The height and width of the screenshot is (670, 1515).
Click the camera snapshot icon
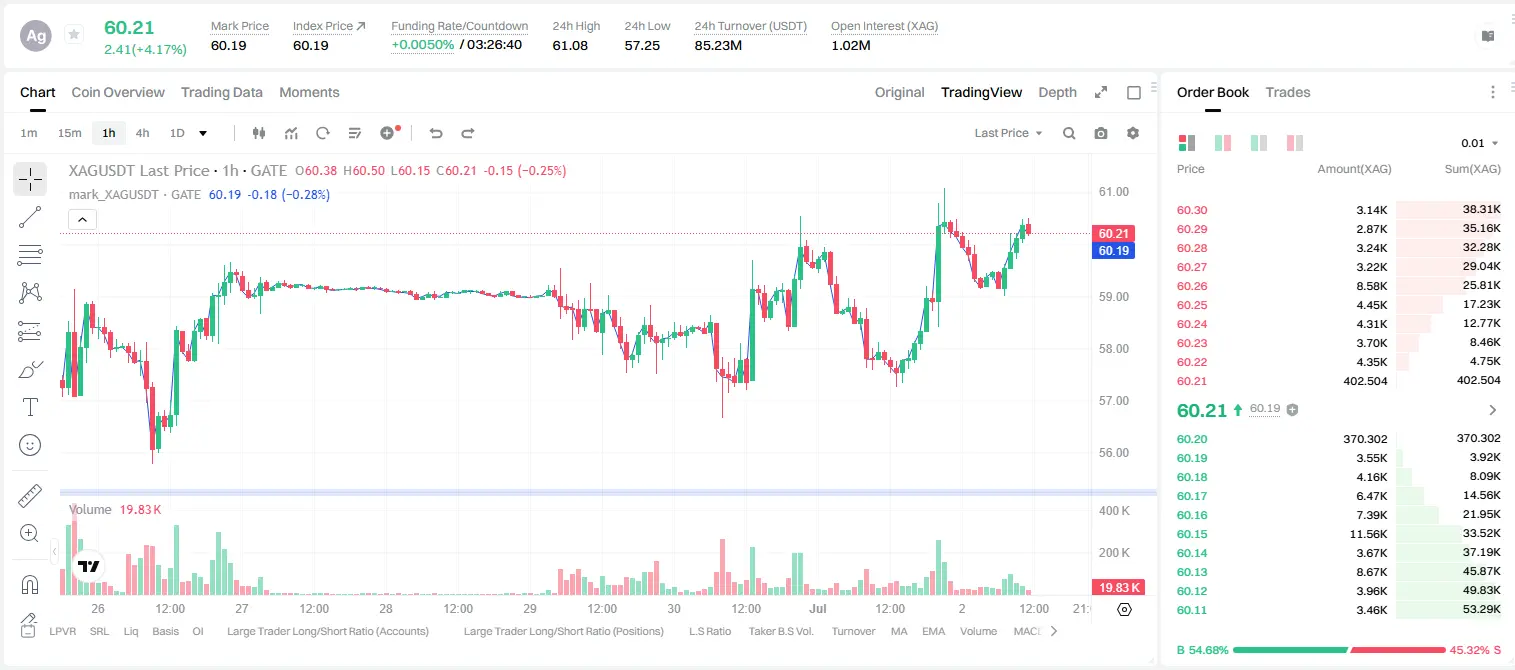[1101, 133]
